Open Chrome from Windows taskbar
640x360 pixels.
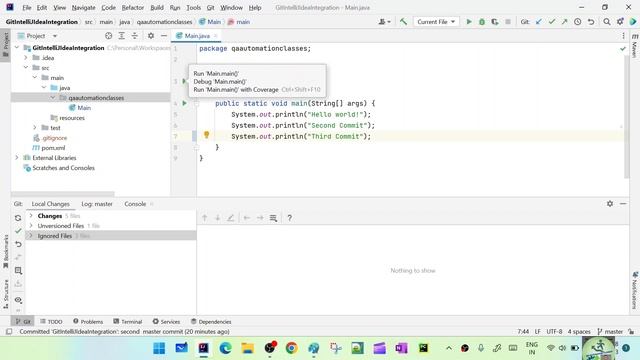[291, 348]
